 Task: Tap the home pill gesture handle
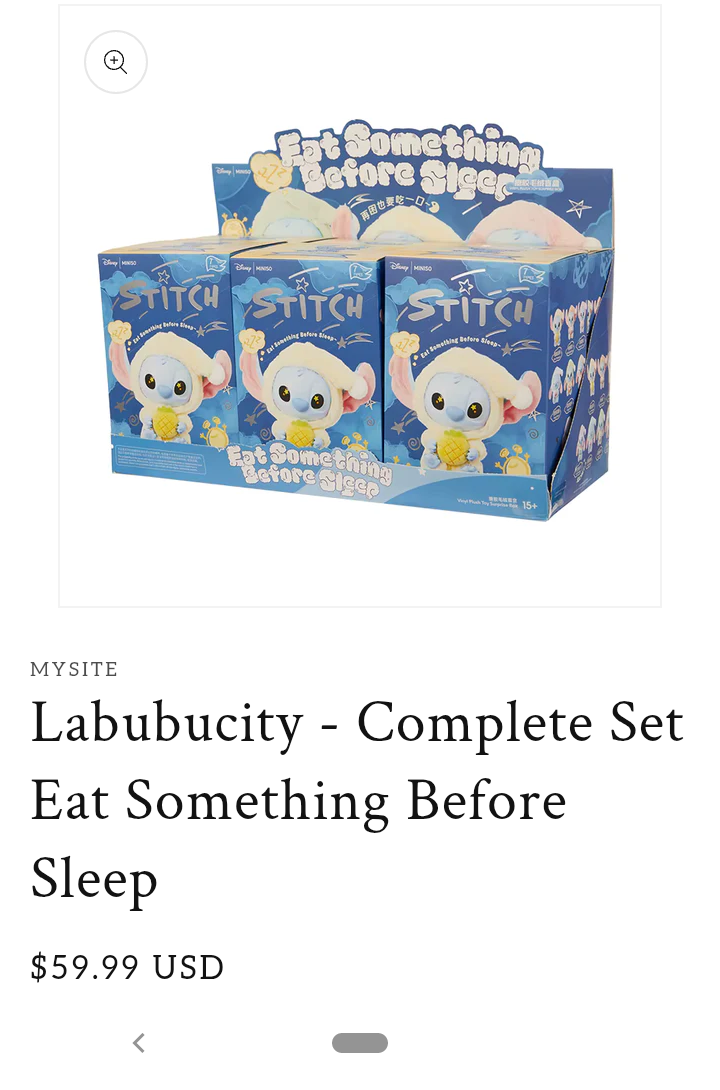[360, 1043]
